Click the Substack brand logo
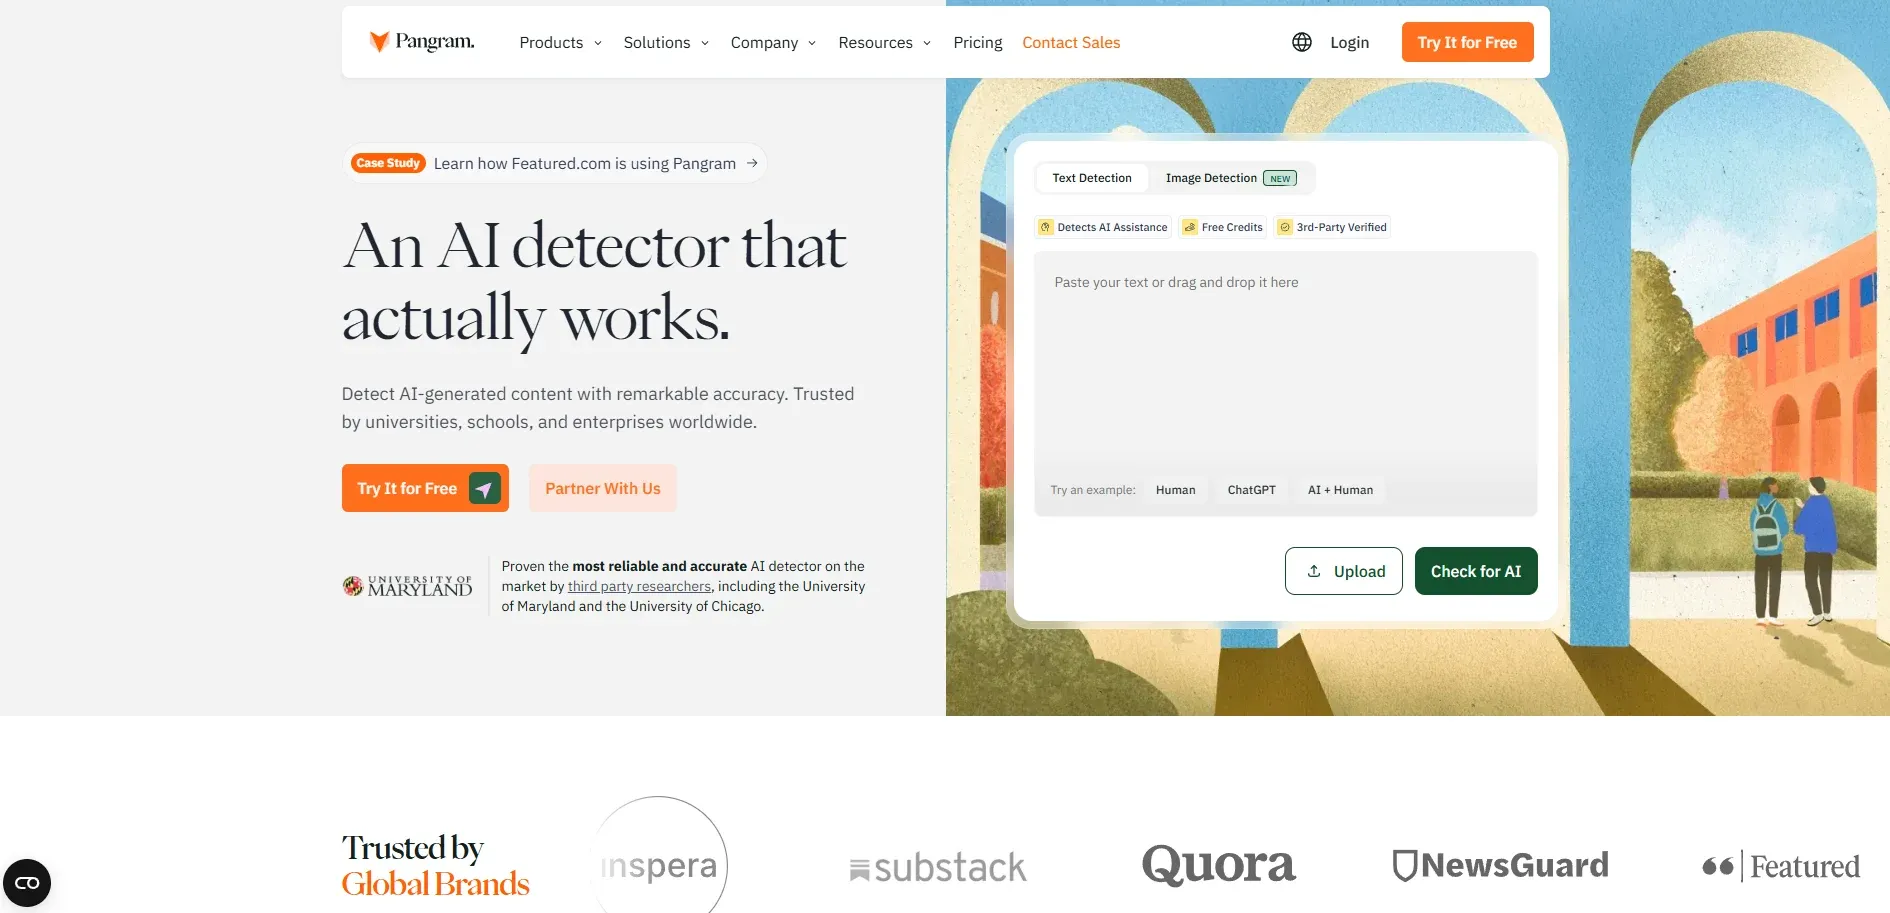Image resolution: width=1890 pixels, height=913 pixels. pos(938,867)
